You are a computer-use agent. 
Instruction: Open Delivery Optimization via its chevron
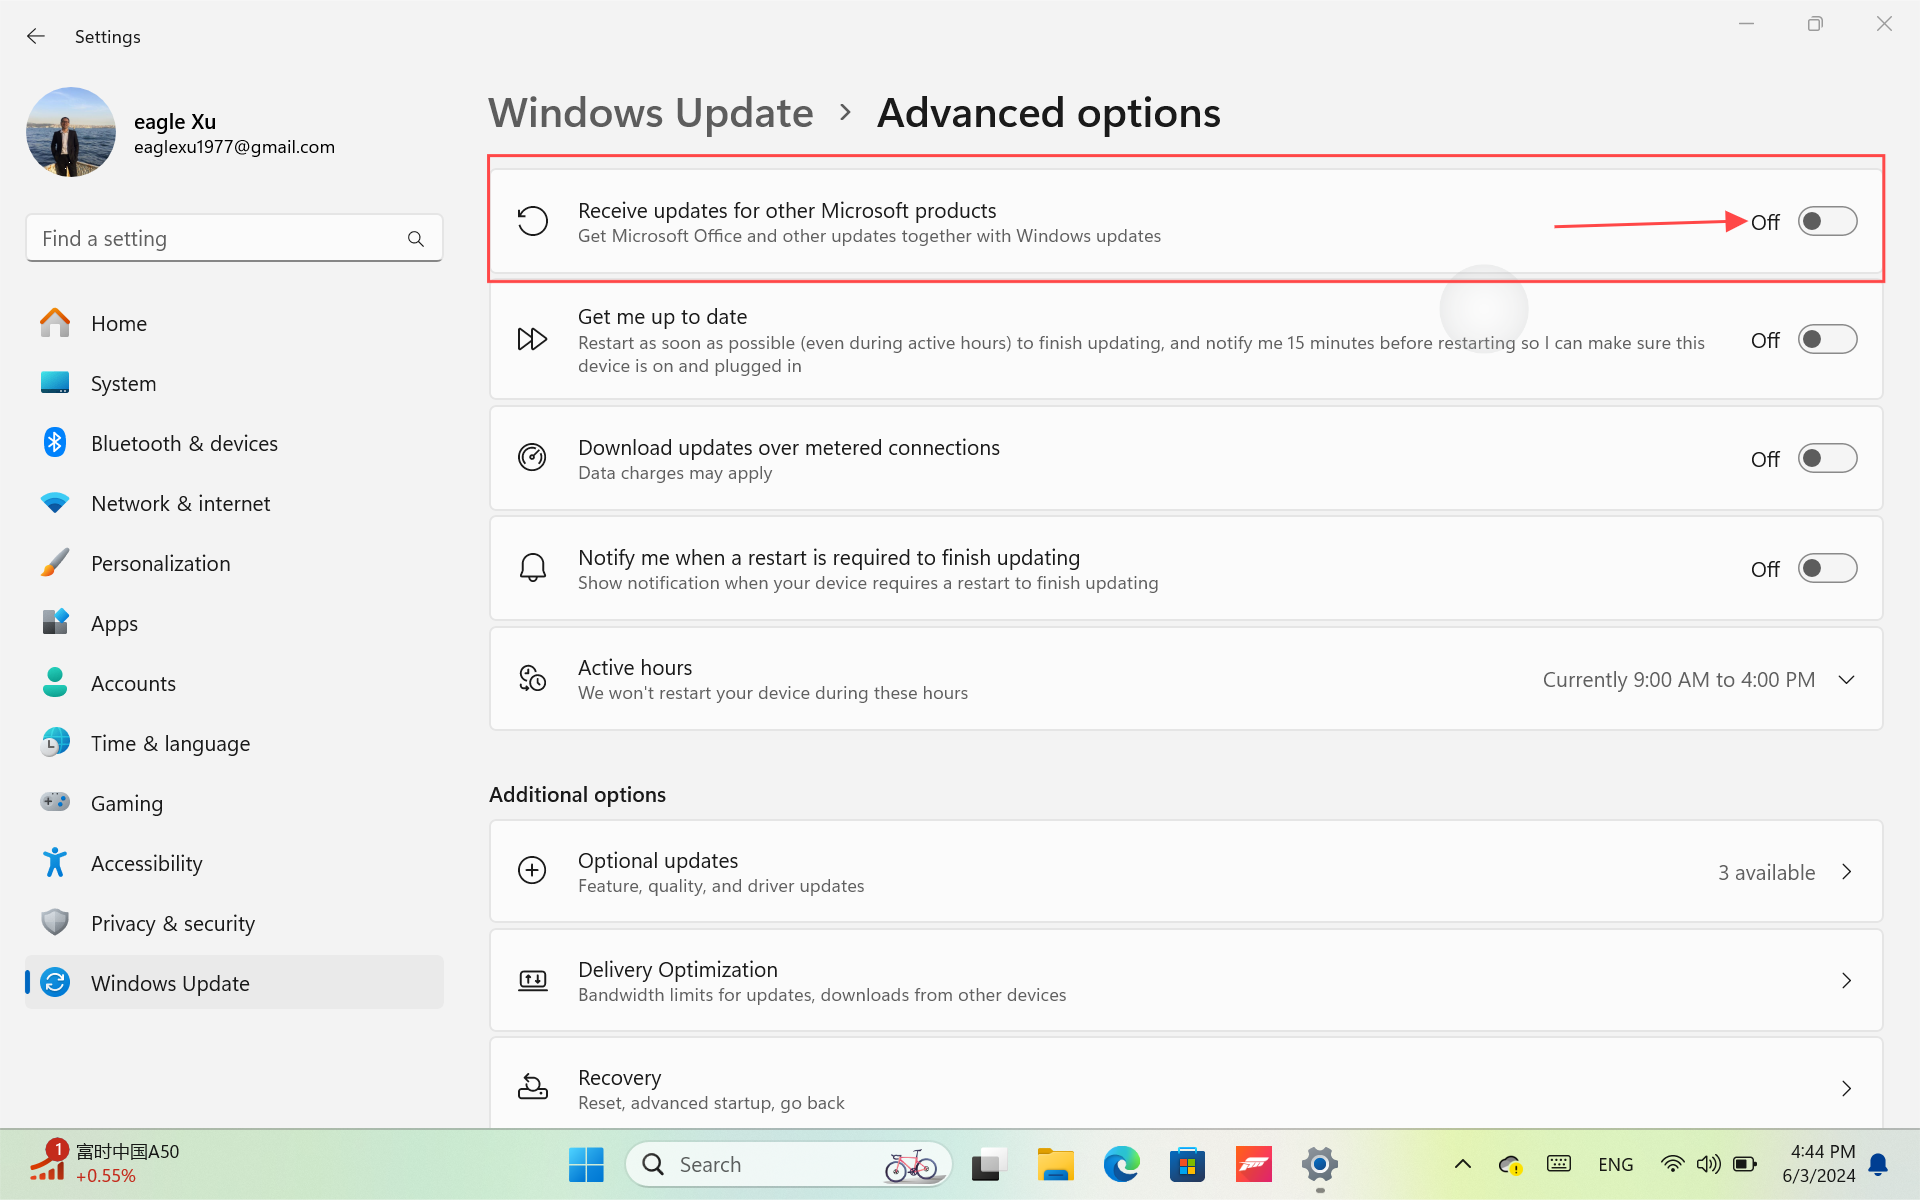[1847, 981]
